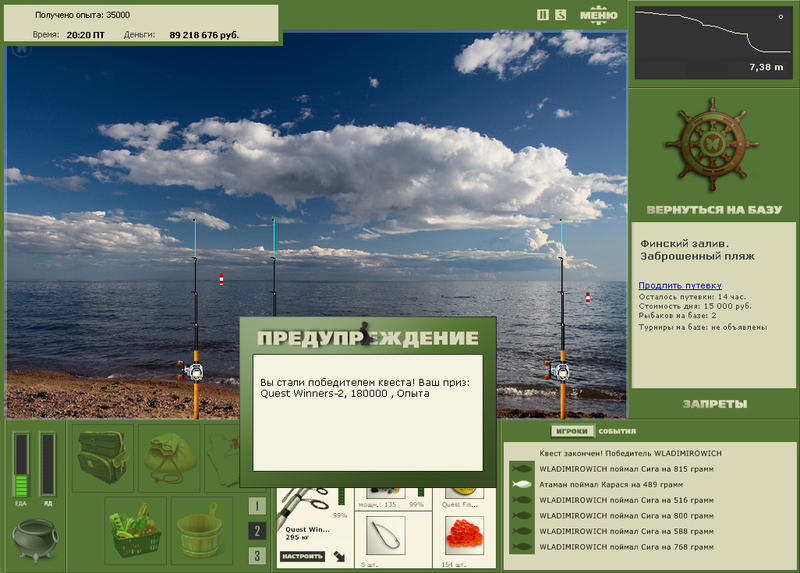800x573 pixels.
Task: Click the money amount 89 218 676 руб.
Action: tap(204, 35)
